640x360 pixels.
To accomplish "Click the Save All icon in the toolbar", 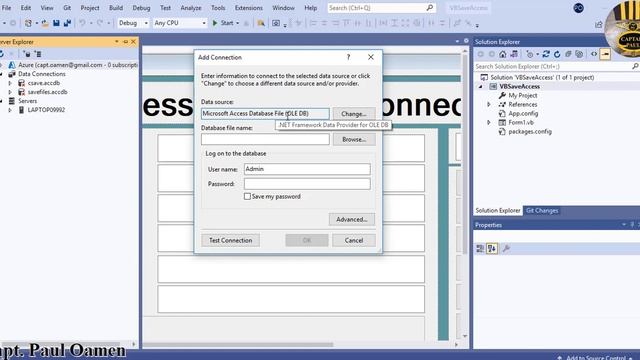I will pos(67,23).
